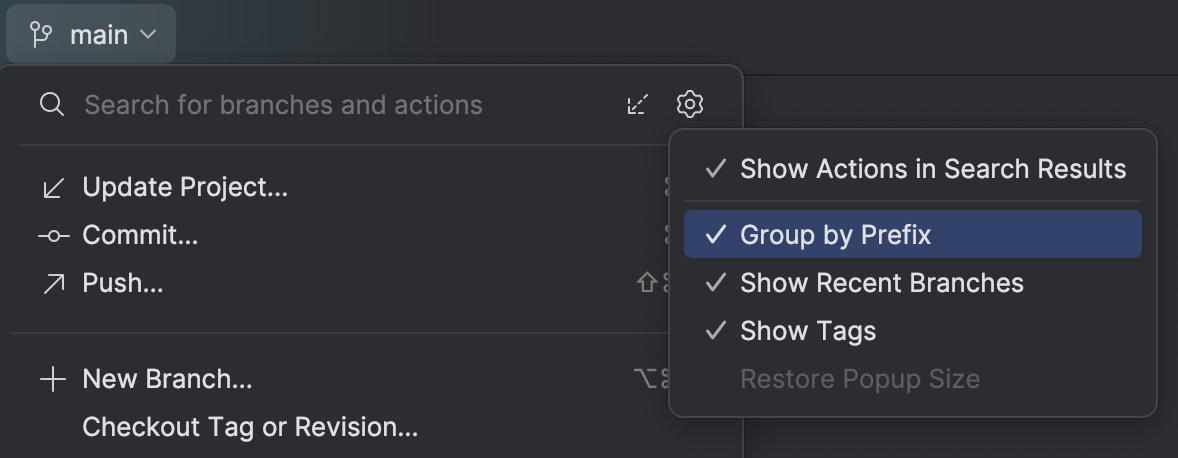Choose New Branch... option
Viewport: 1178px width, 458px height.
coord(167,379)
